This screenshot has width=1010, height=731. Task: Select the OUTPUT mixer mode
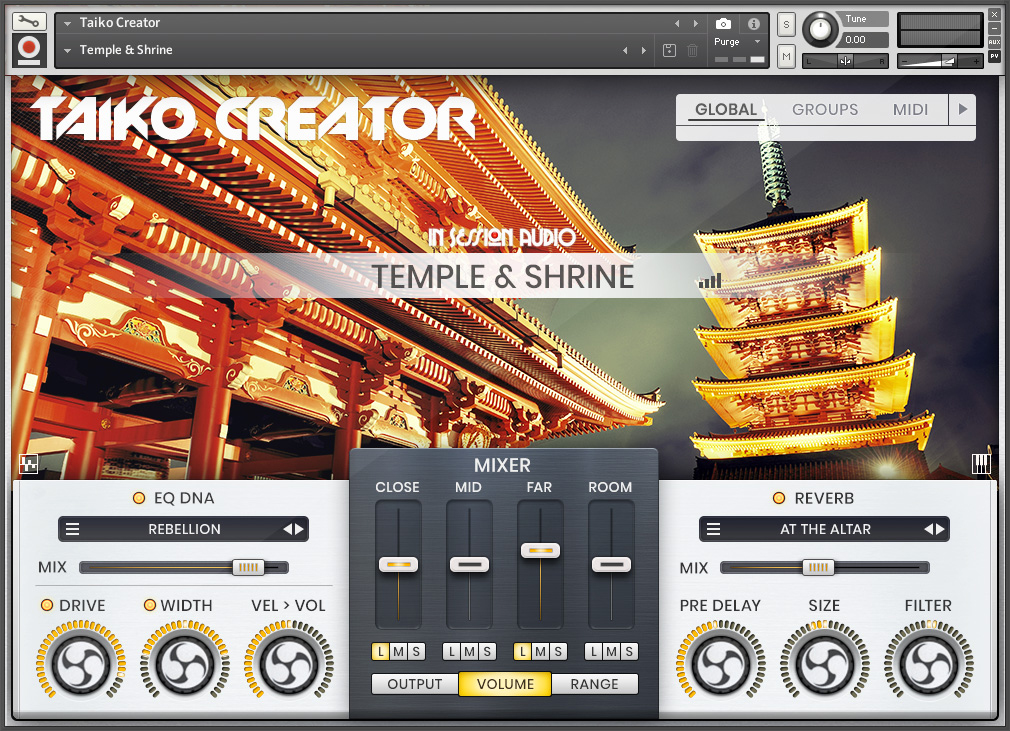[x=415, y=684]
